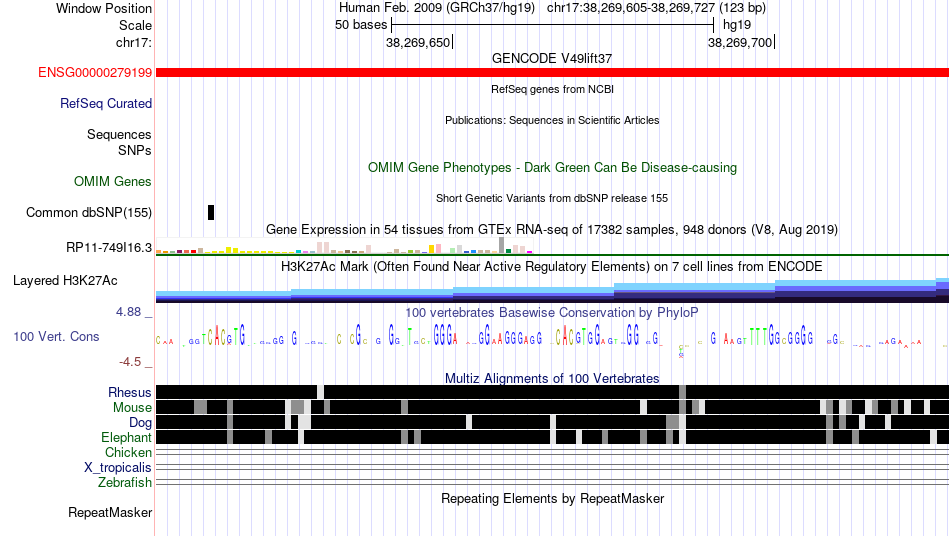This screenshot has height=536, width=950.
Task: Select the Elephant alignment row label
Action: (127, 437)
